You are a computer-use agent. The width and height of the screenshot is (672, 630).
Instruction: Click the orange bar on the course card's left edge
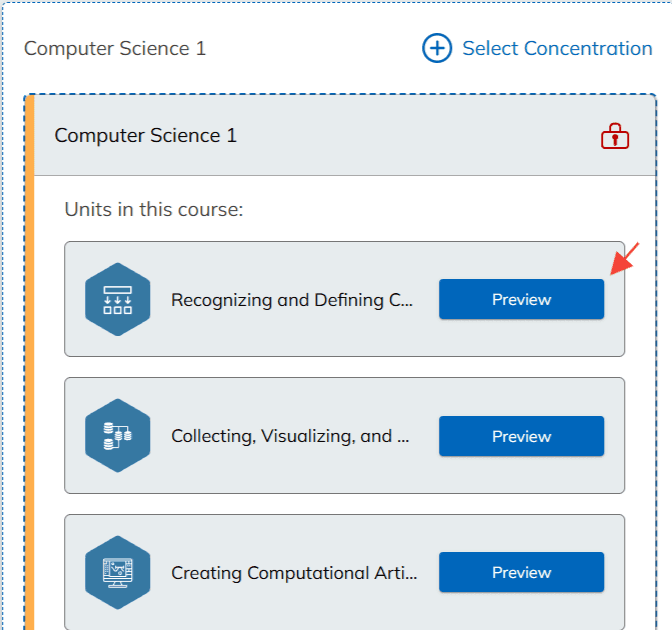(30, 360)
